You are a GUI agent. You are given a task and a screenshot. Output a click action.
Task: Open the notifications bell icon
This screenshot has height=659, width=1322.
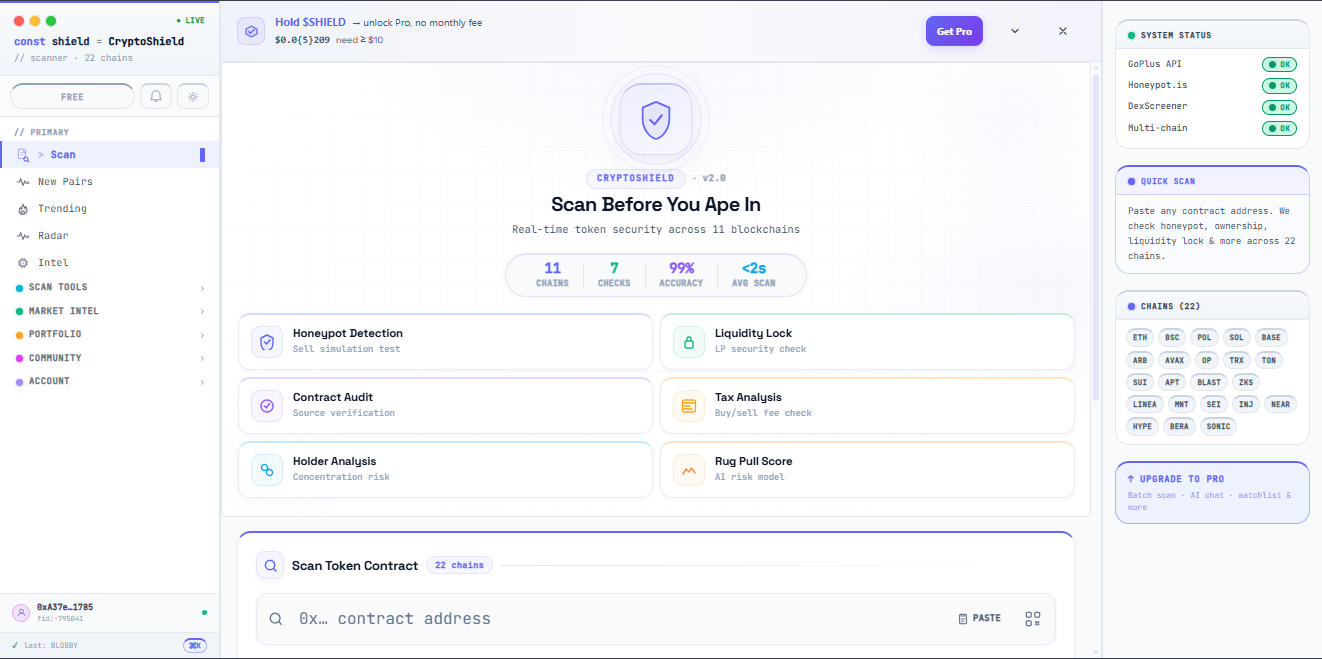(156, 96)
